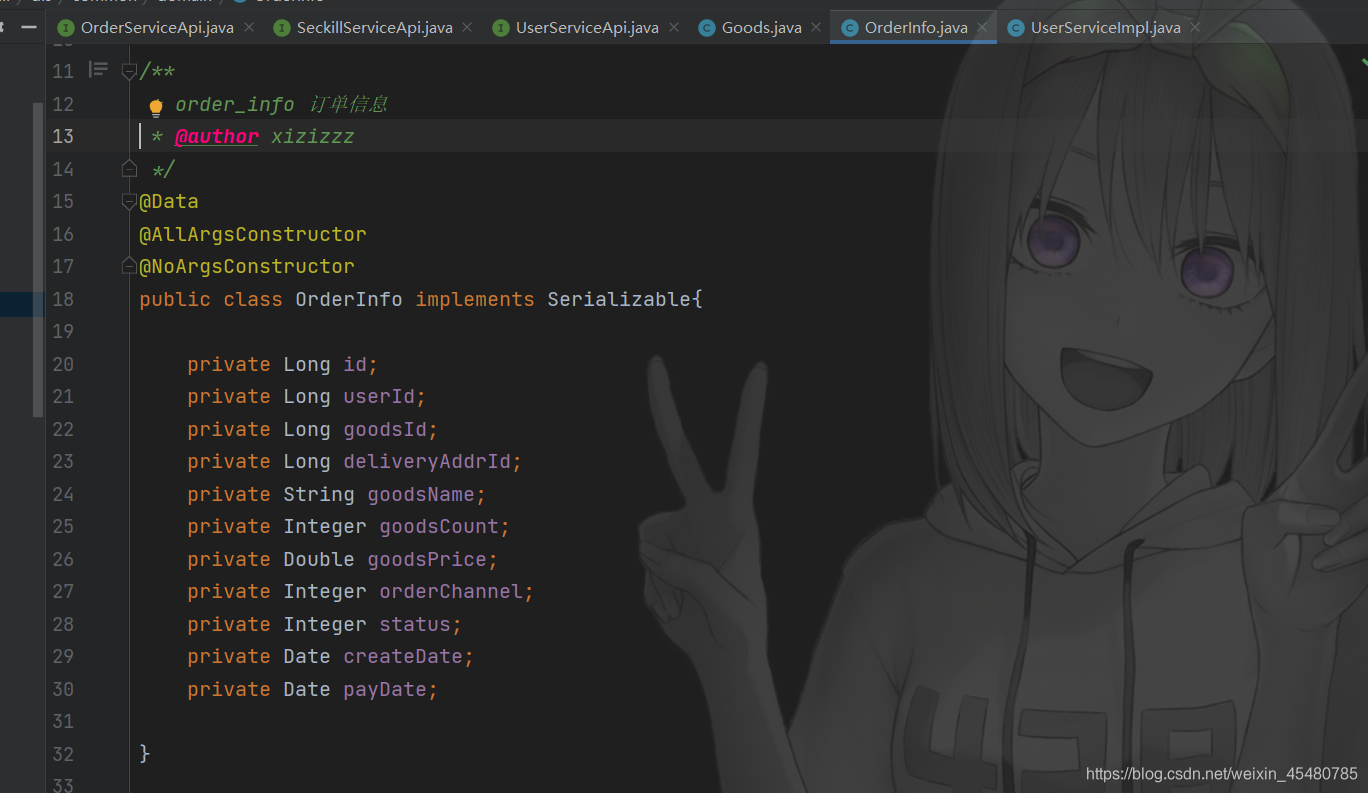Click line number 18 in the gutter
This screenshot has height=793, width=1368.
pos(63,299)
